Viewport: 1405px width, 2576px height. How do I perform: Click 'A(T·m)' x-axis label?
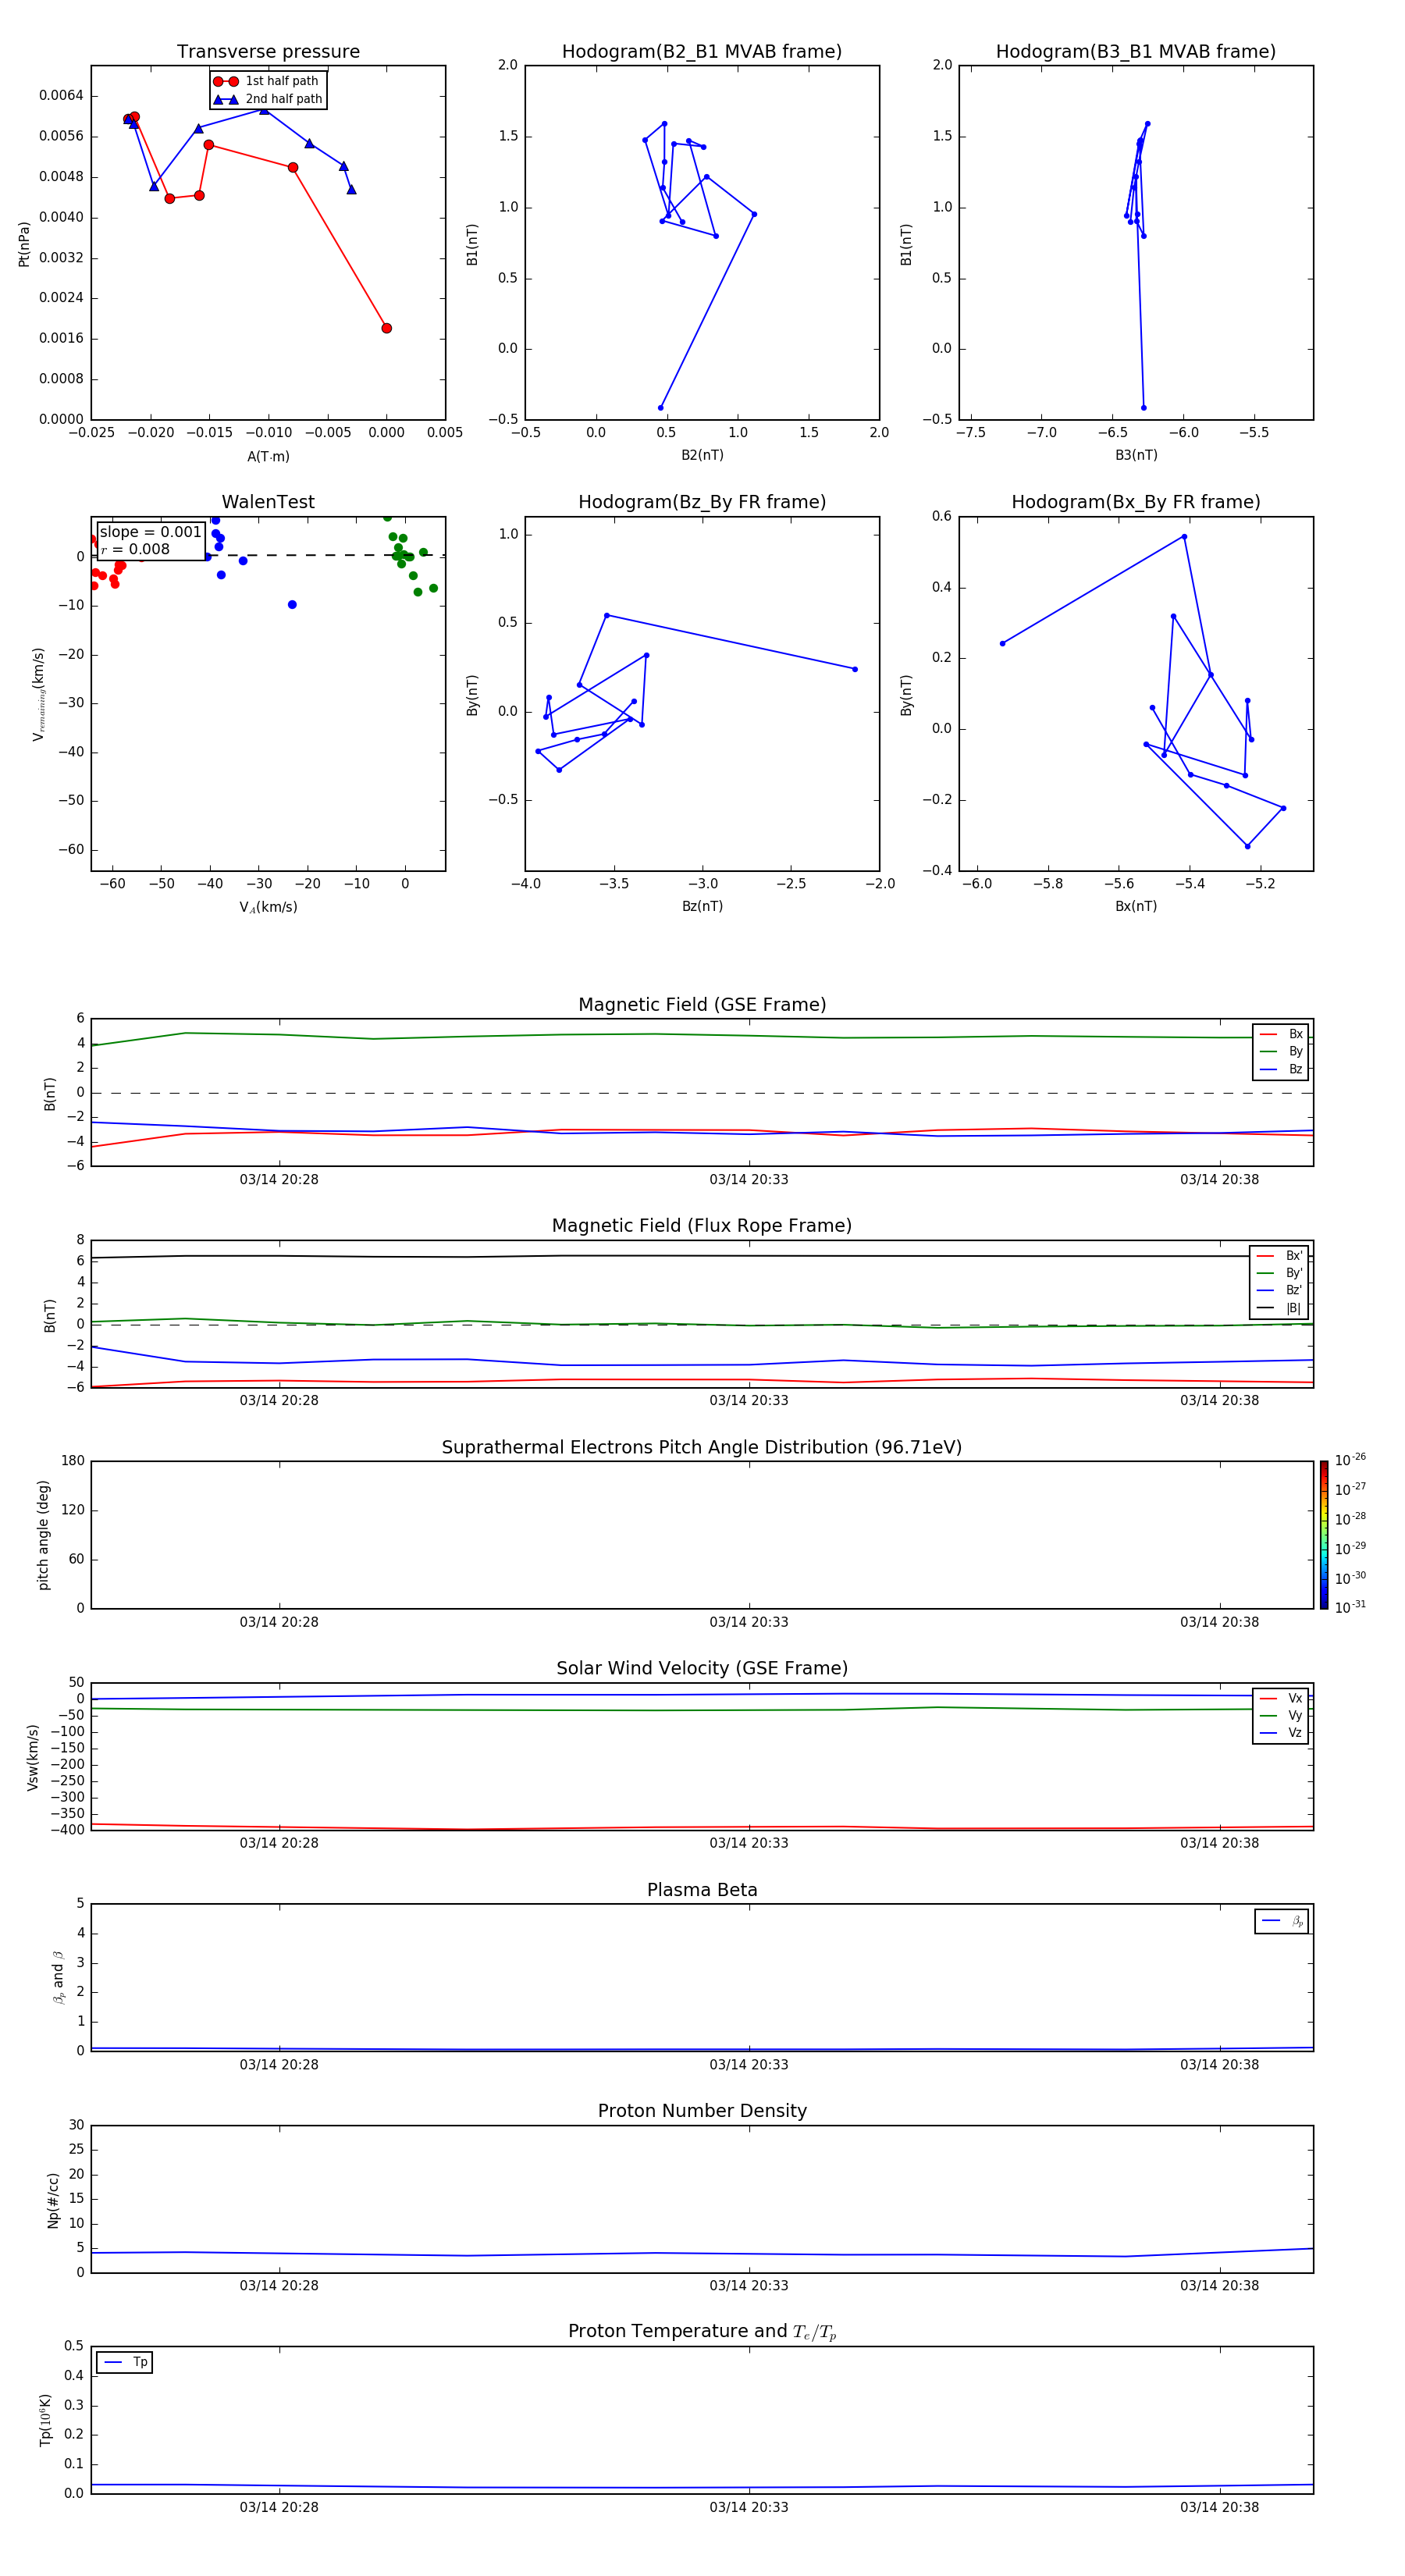click(x=268, y=457)
